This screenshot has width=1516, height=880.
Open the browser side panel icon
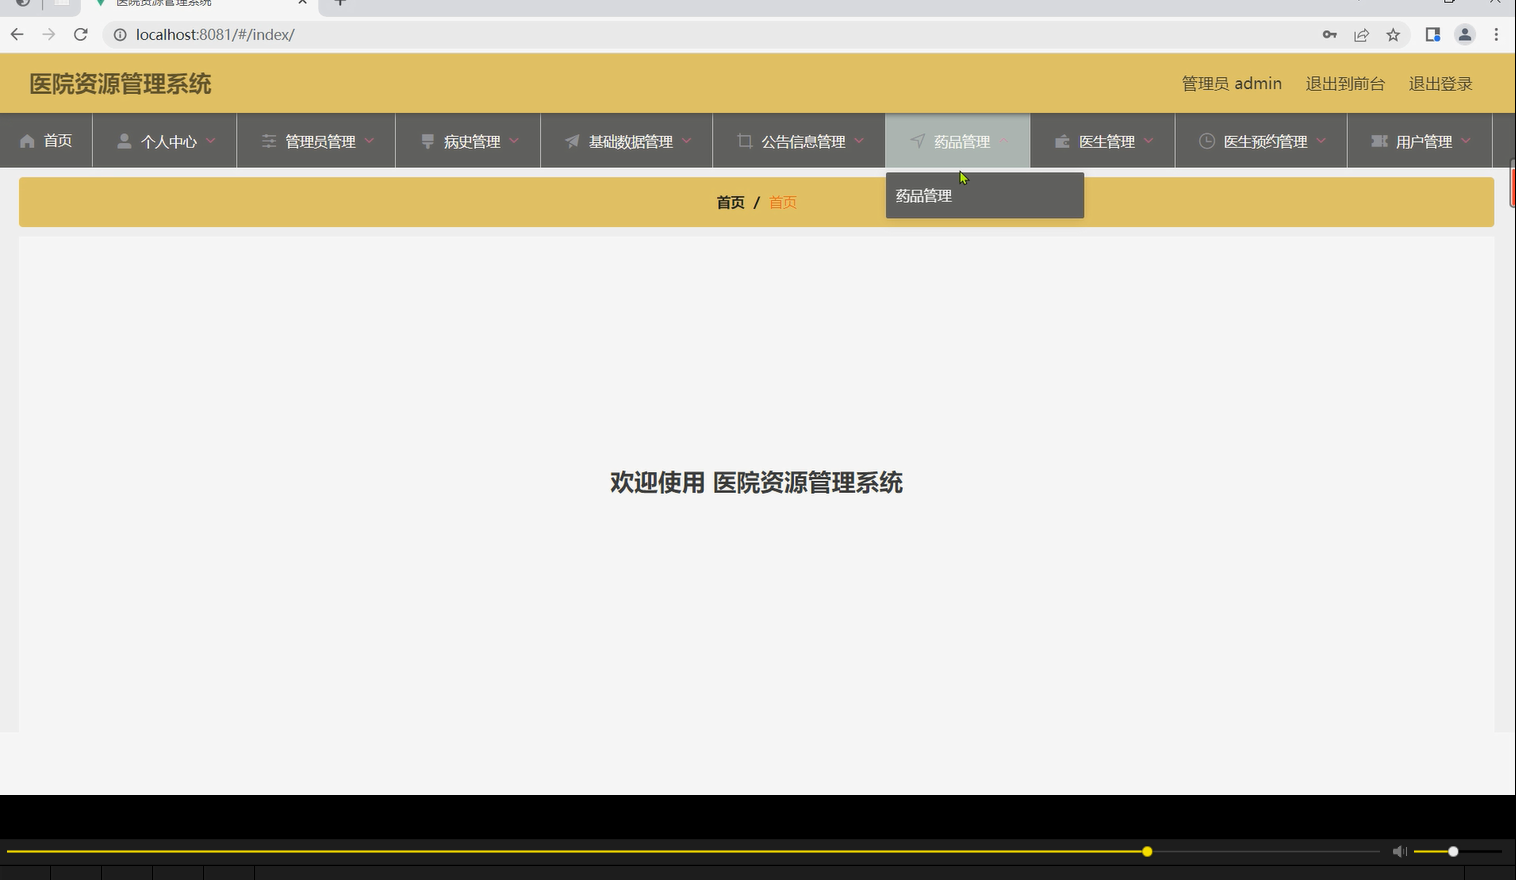pyautogui.click(x=1433, y=34)
